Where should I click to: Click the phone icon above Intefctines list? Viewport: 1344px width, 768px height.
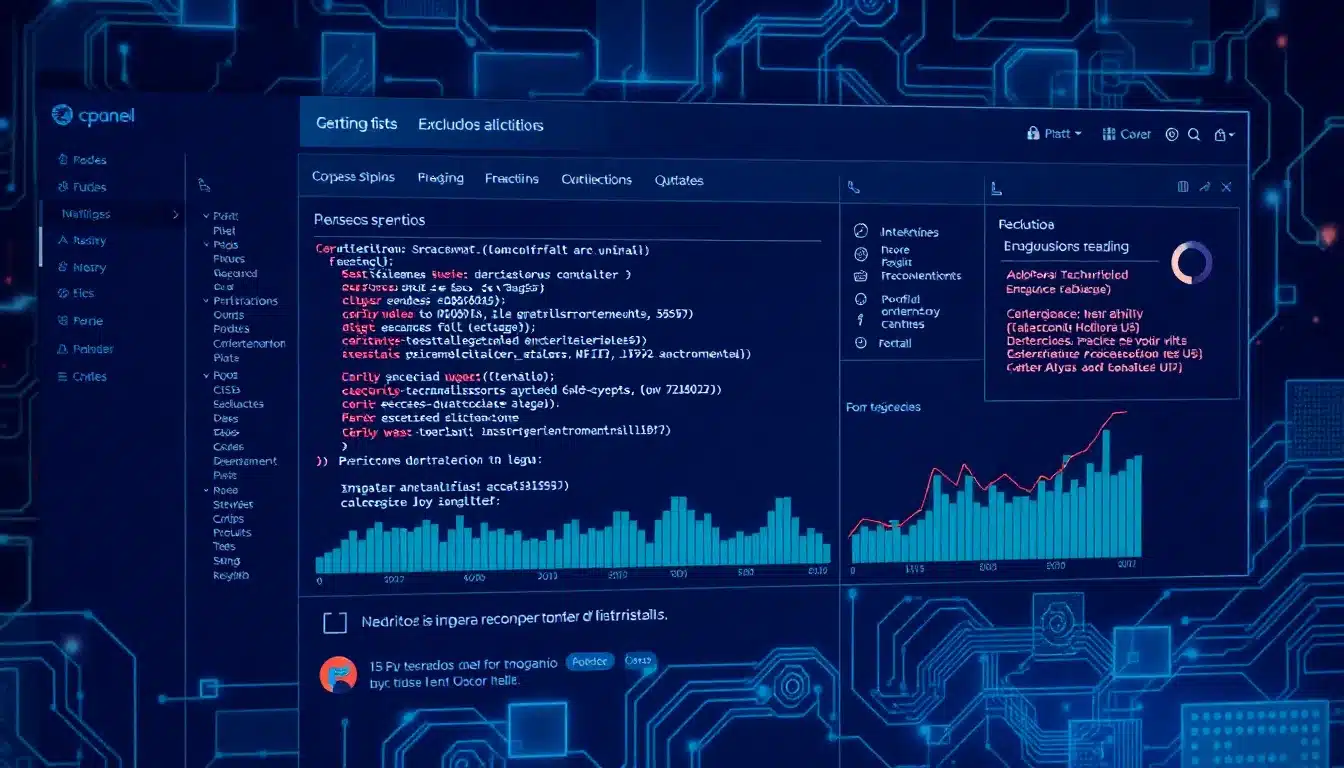853,187
